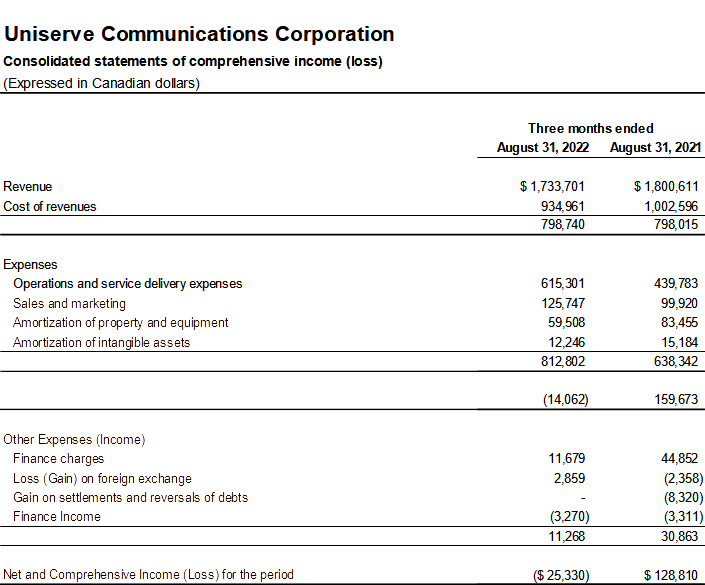Select other expenses total '30,863'

pyautogui.click(x=679, y=536)
